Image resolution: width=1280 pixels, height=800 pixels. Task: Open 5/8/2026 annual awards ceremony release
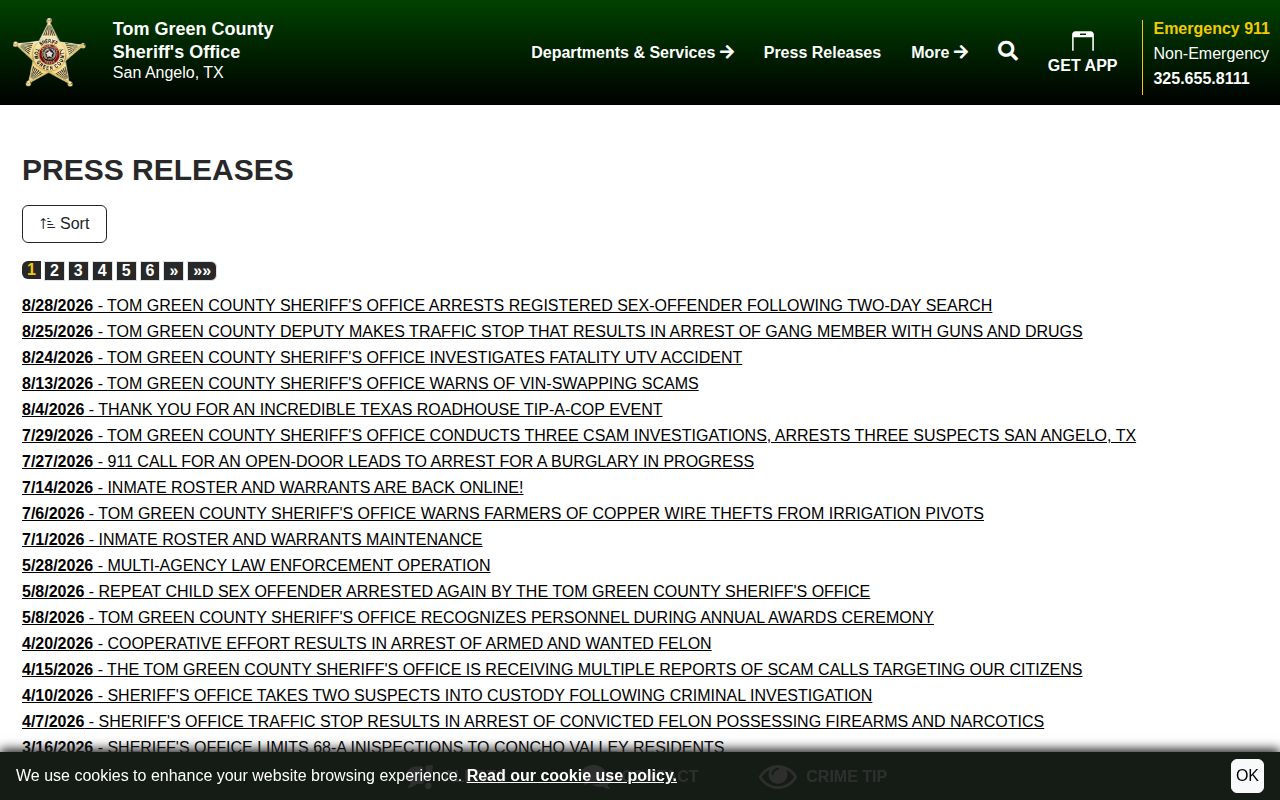pyautogui.click(x=478, y=617)
